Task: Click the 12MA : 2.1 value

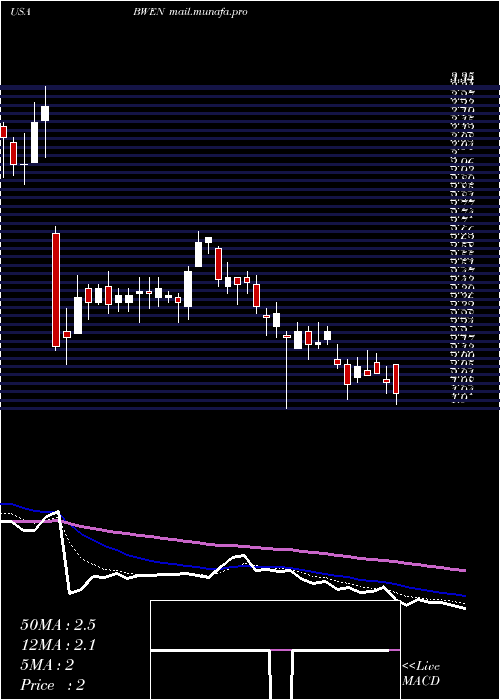Action: tap(58, 645)
